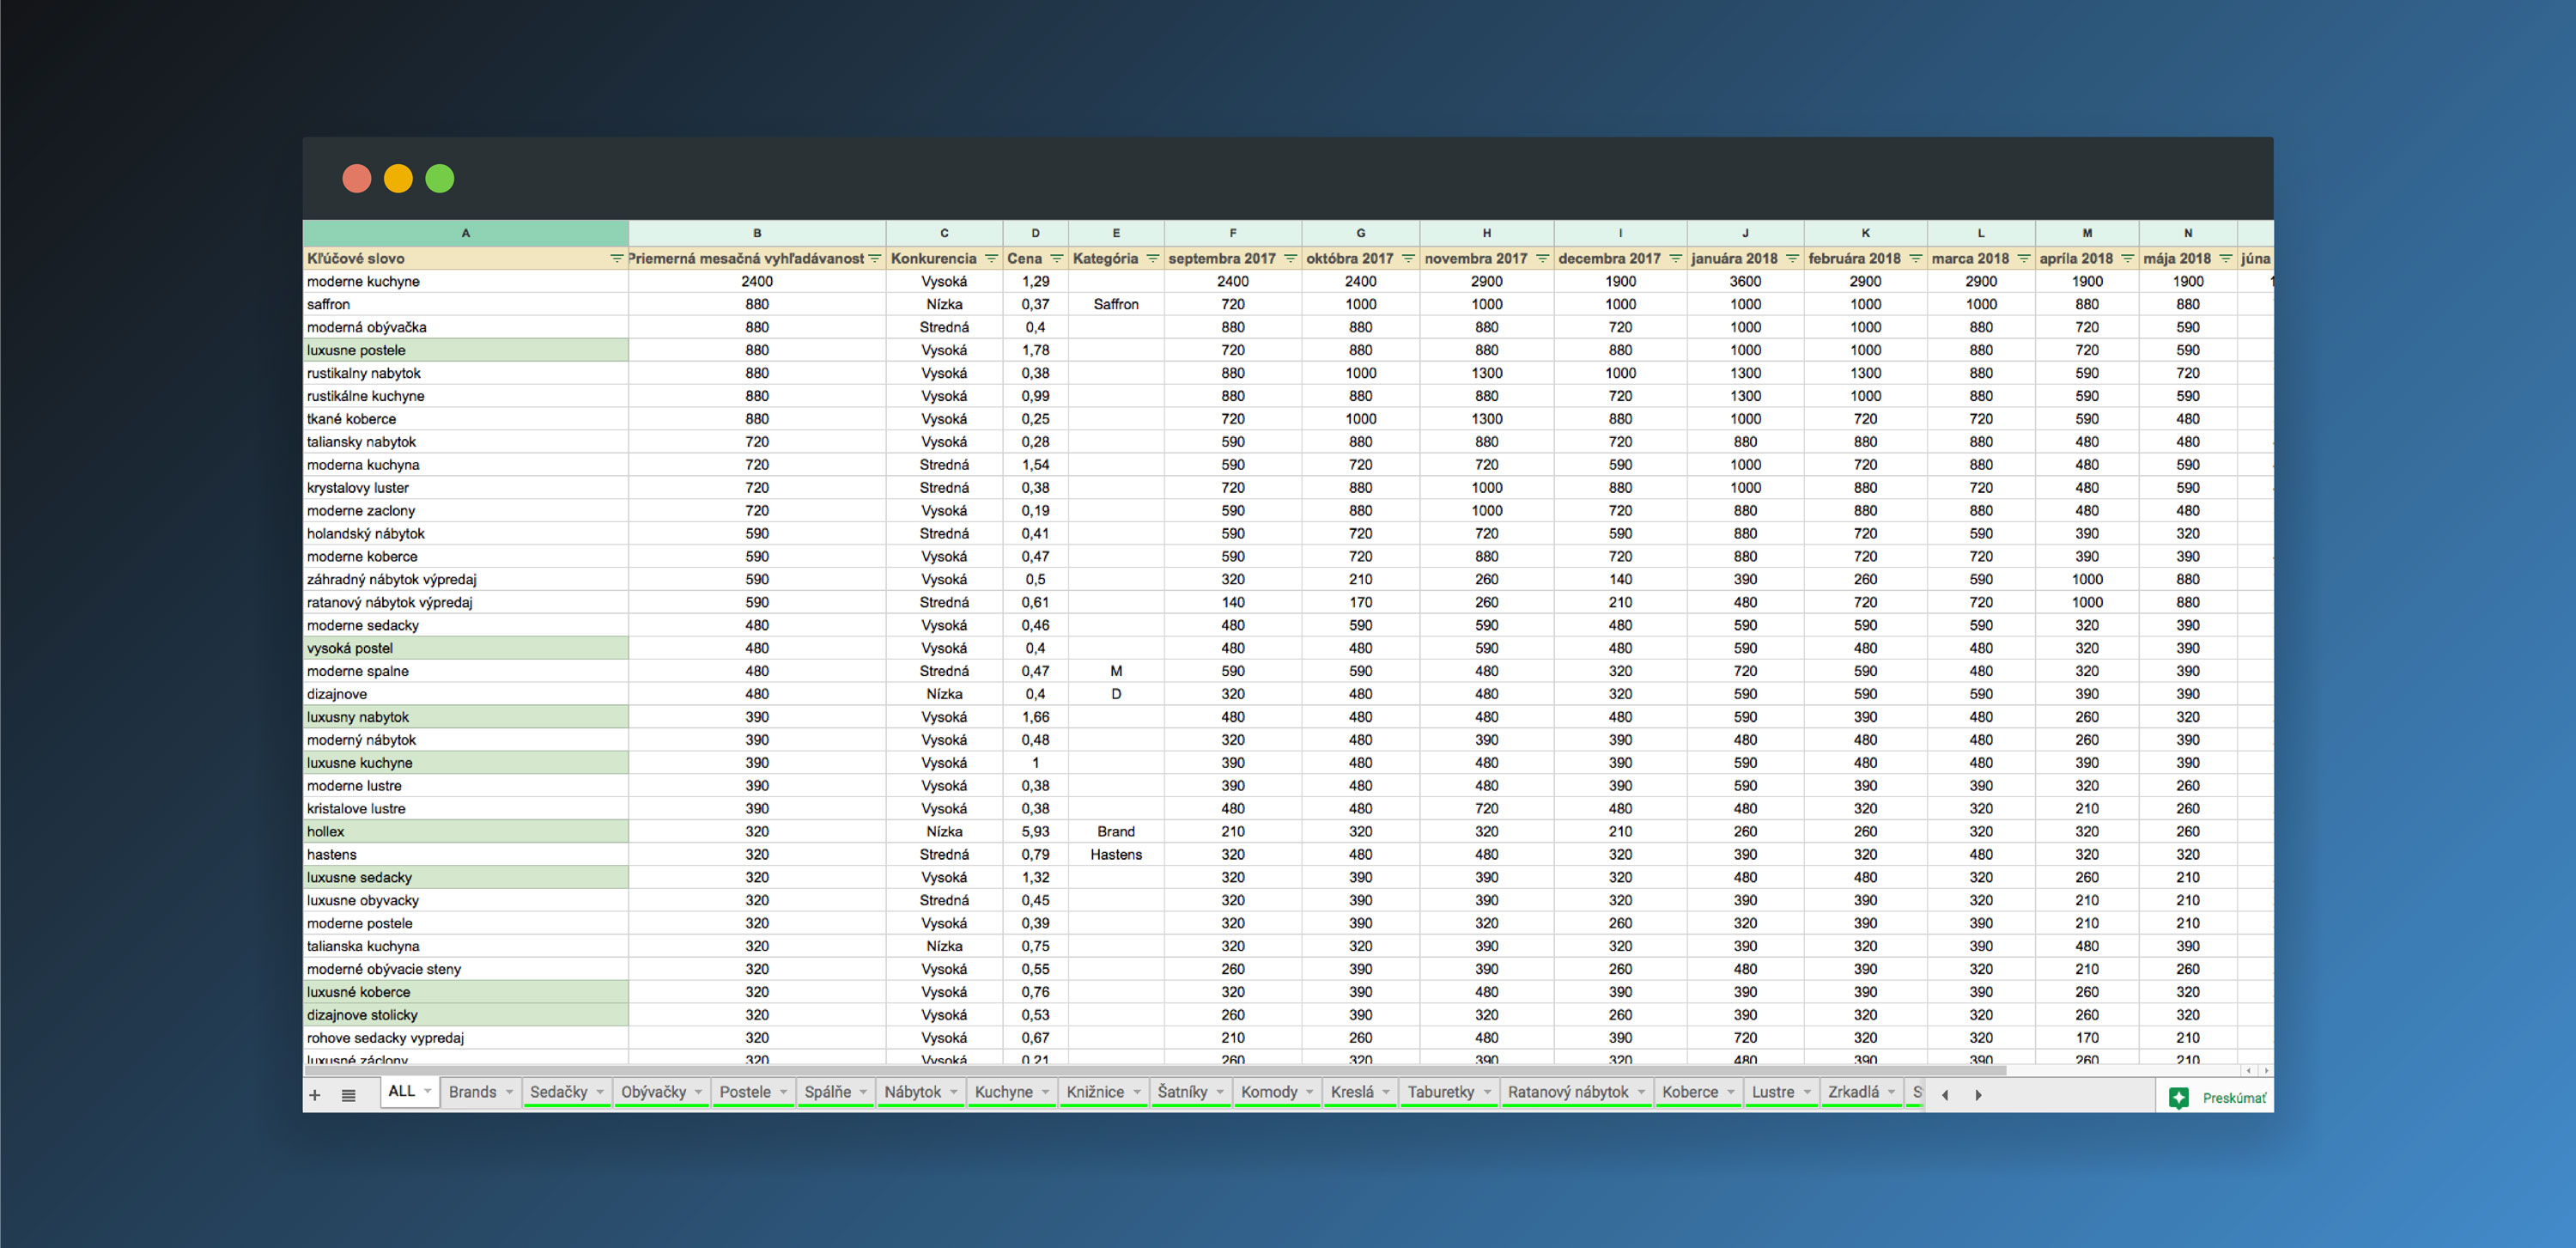This screenshot has height=1248, width=2576.
Task: Open the decembra 2017 filter icon
Action: point(1676,258)
